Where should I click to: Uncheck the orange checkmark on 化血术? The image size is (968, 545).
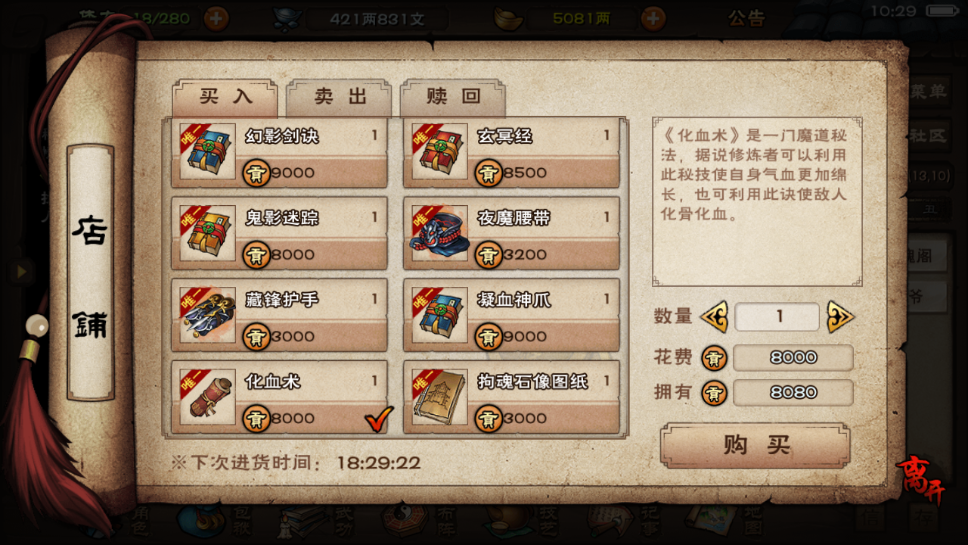(378, 418)
